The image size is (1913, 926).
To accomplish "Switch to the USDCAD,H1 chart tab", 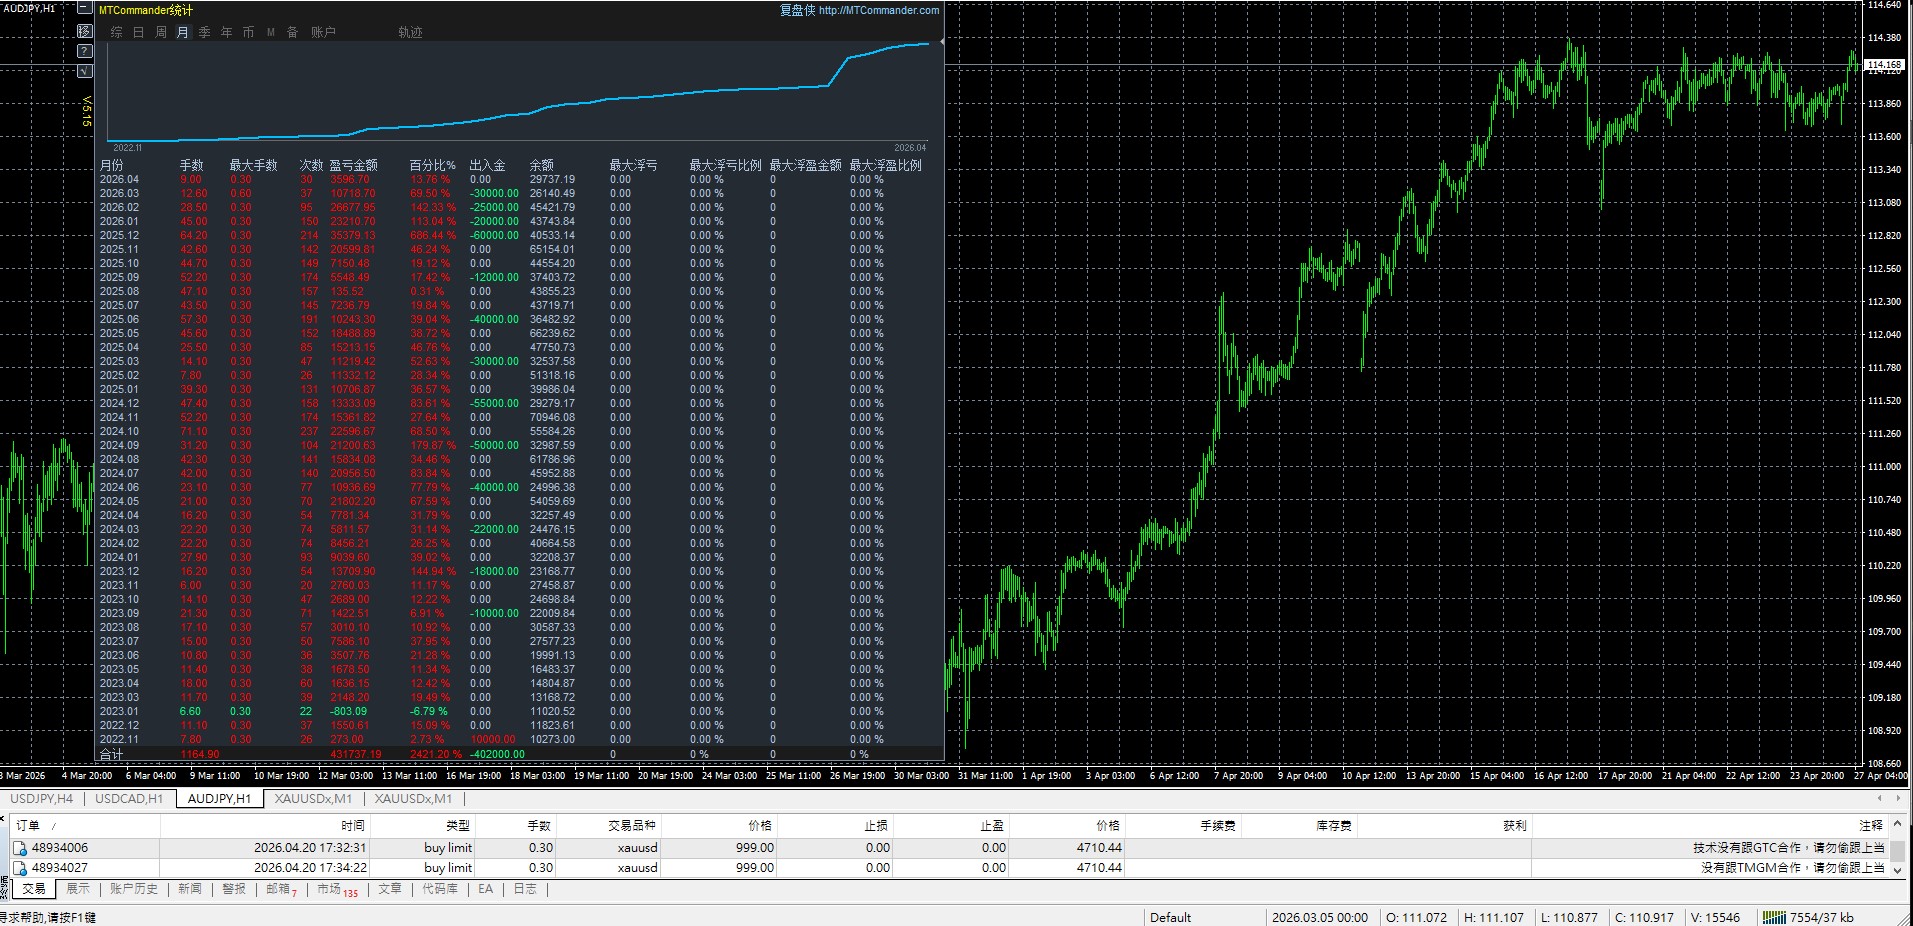I will (x=129, y=798).
